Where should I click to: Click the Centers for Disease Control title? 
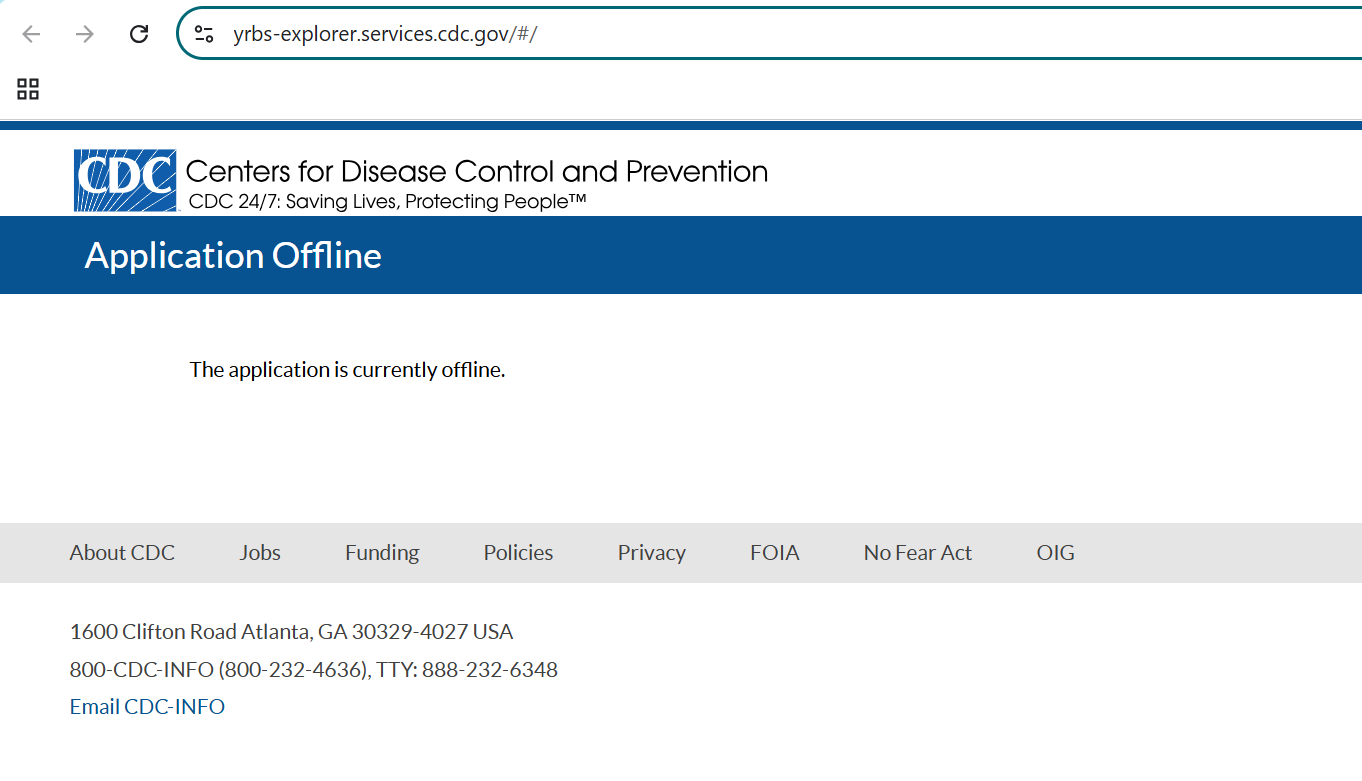click(x=477, y=172)
